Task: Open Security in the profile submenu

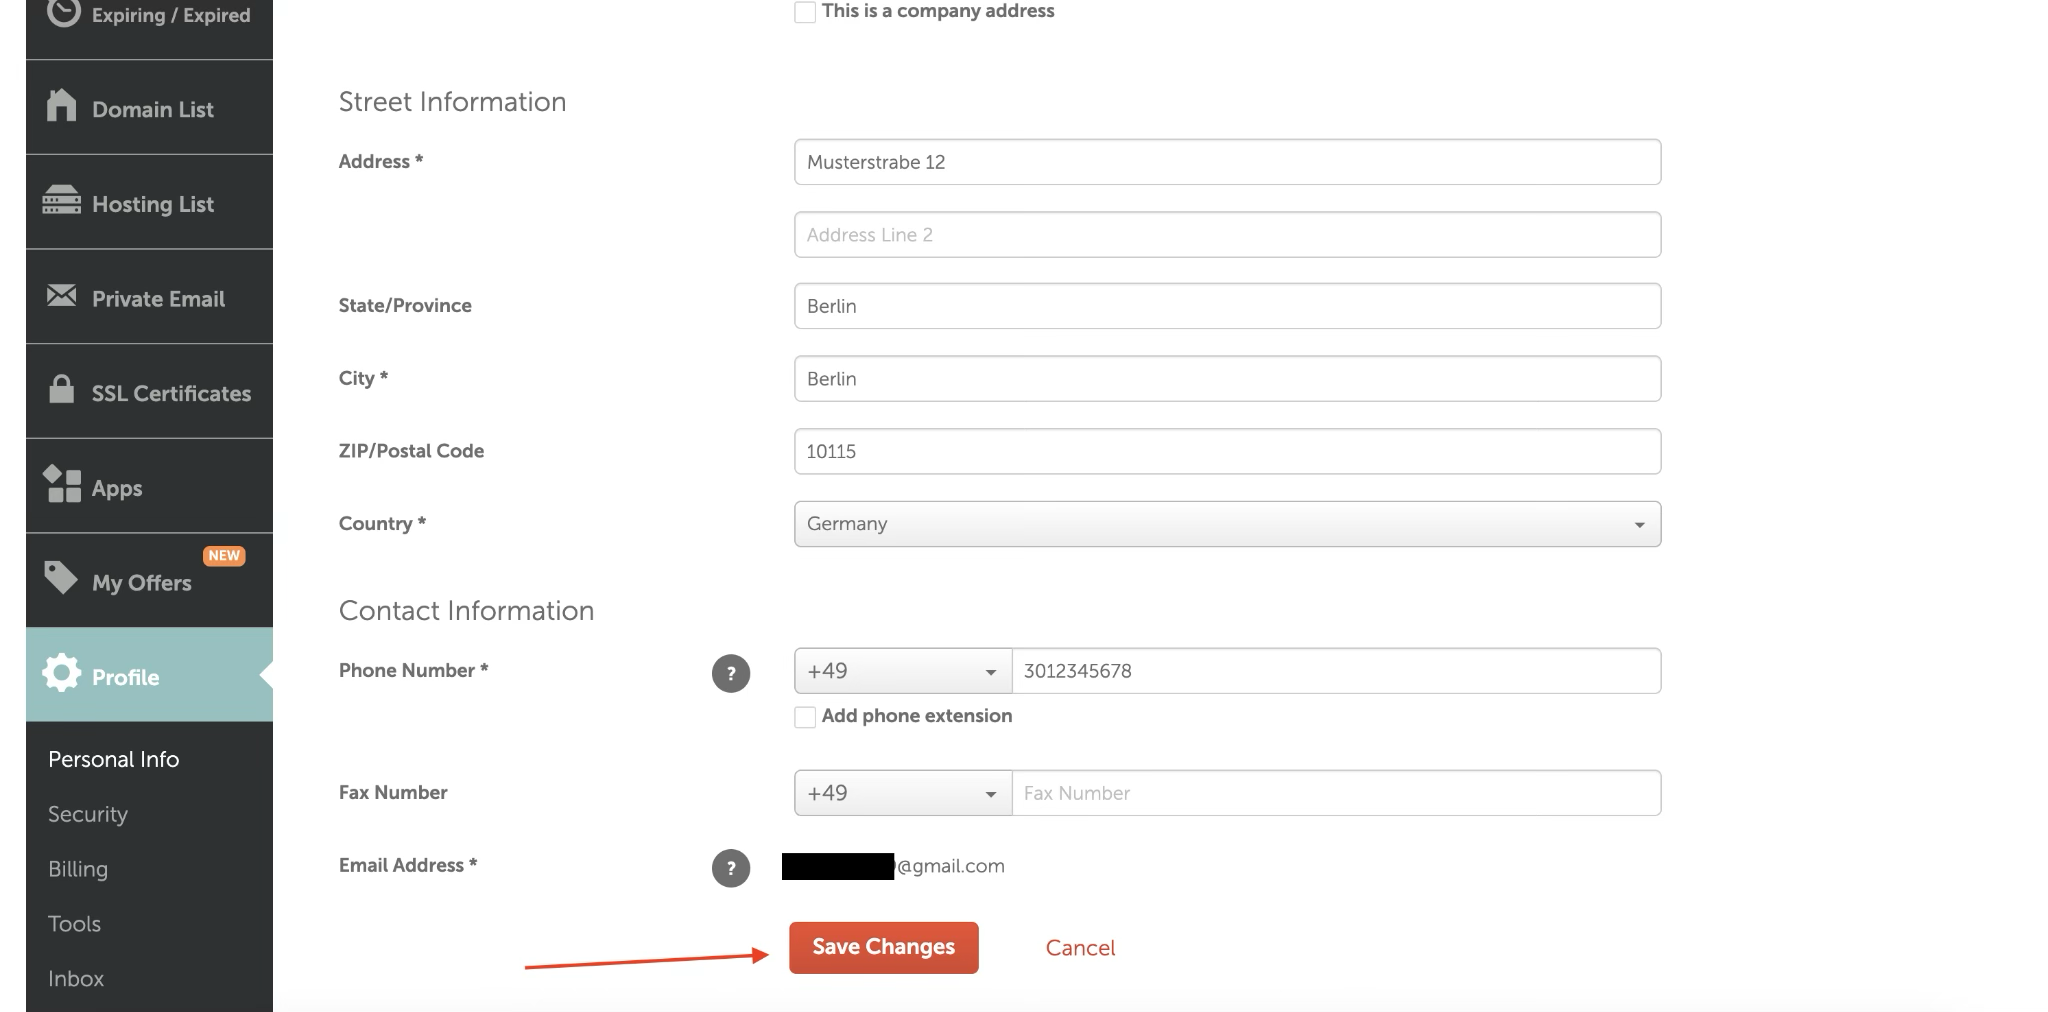Action: pos(88,814)
